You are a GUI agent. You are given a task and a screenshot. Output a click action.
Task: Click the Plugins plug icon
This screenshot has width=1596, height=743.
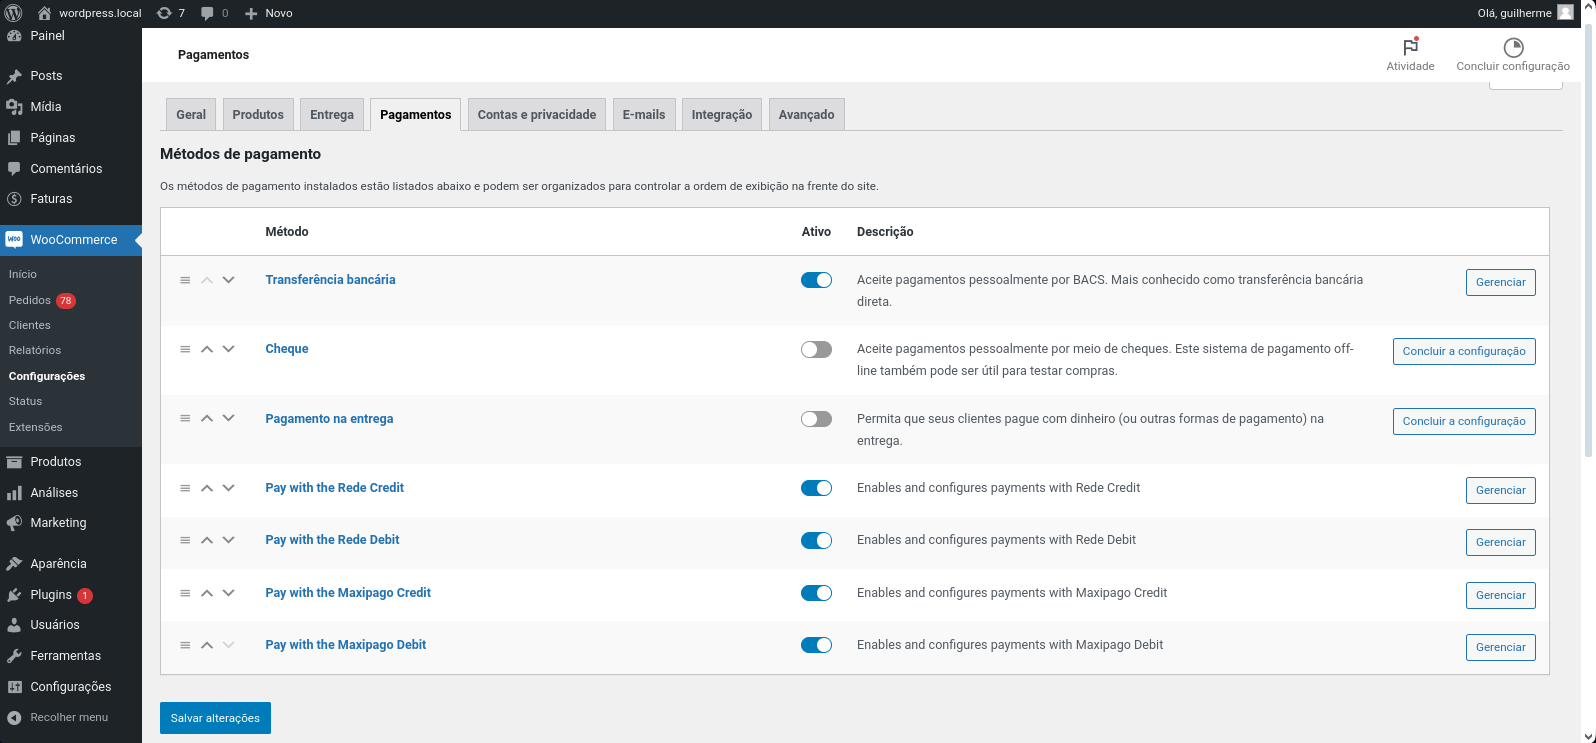[14, 595]
